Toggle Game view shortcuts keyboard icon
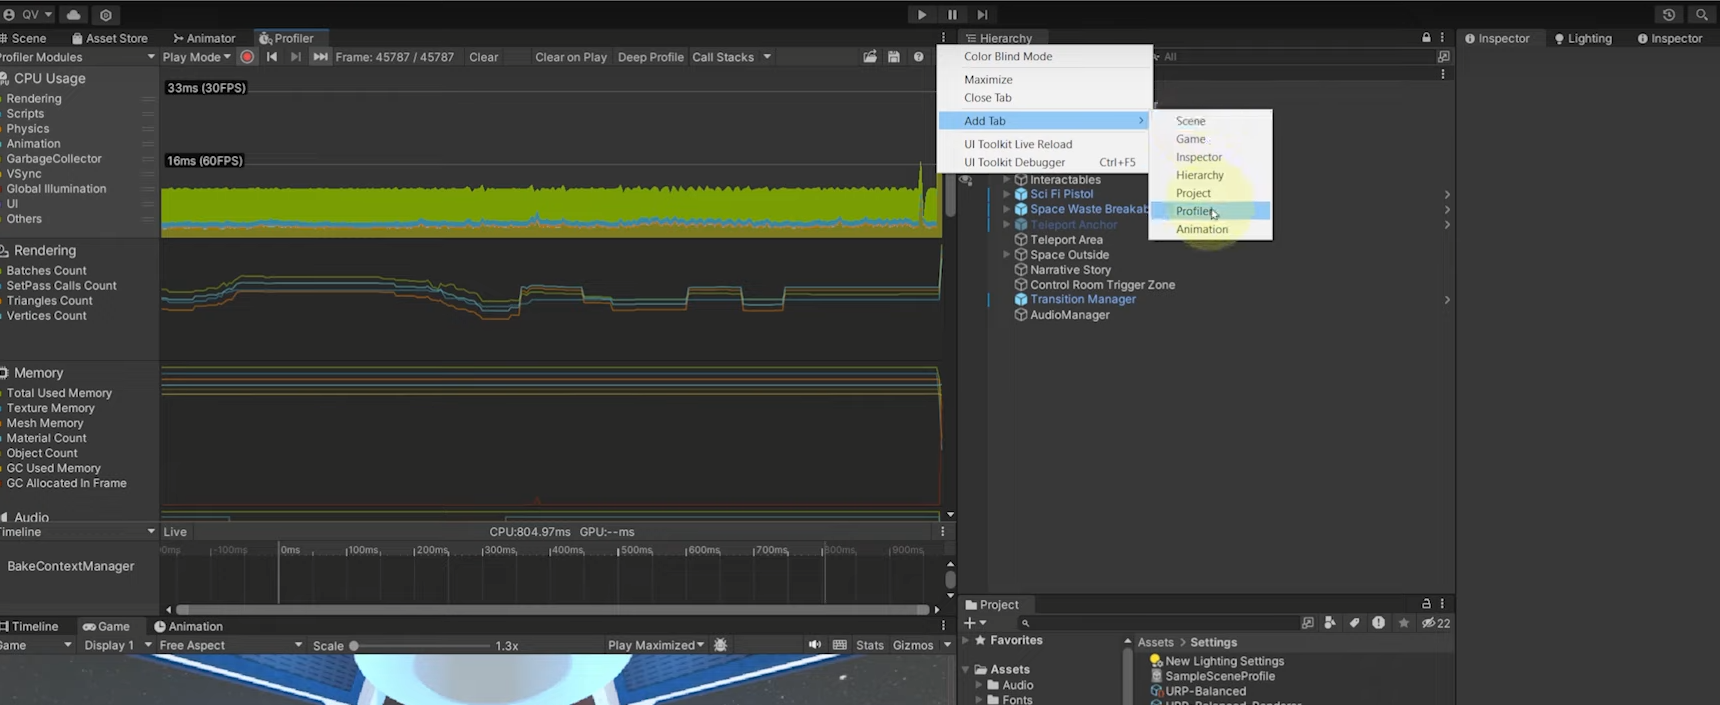This screenshot has width=1720, height=705. [839, 645]
